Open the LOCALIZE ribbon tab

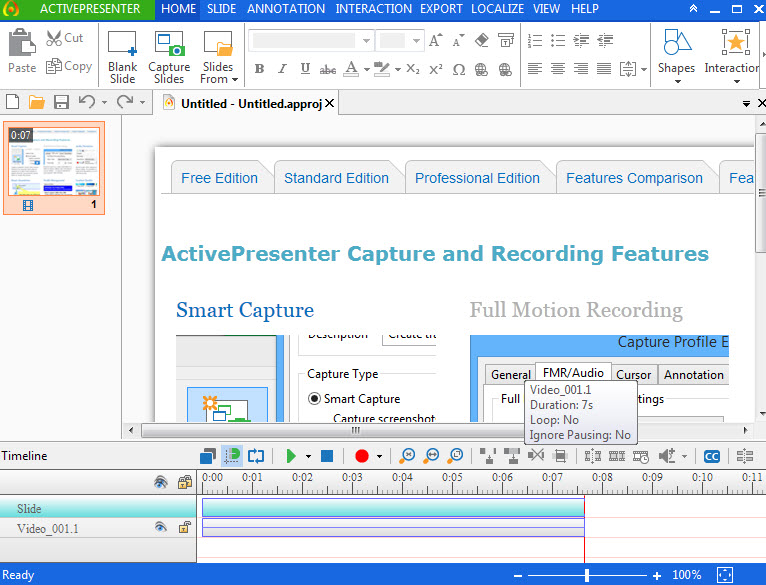pos(497,9)
